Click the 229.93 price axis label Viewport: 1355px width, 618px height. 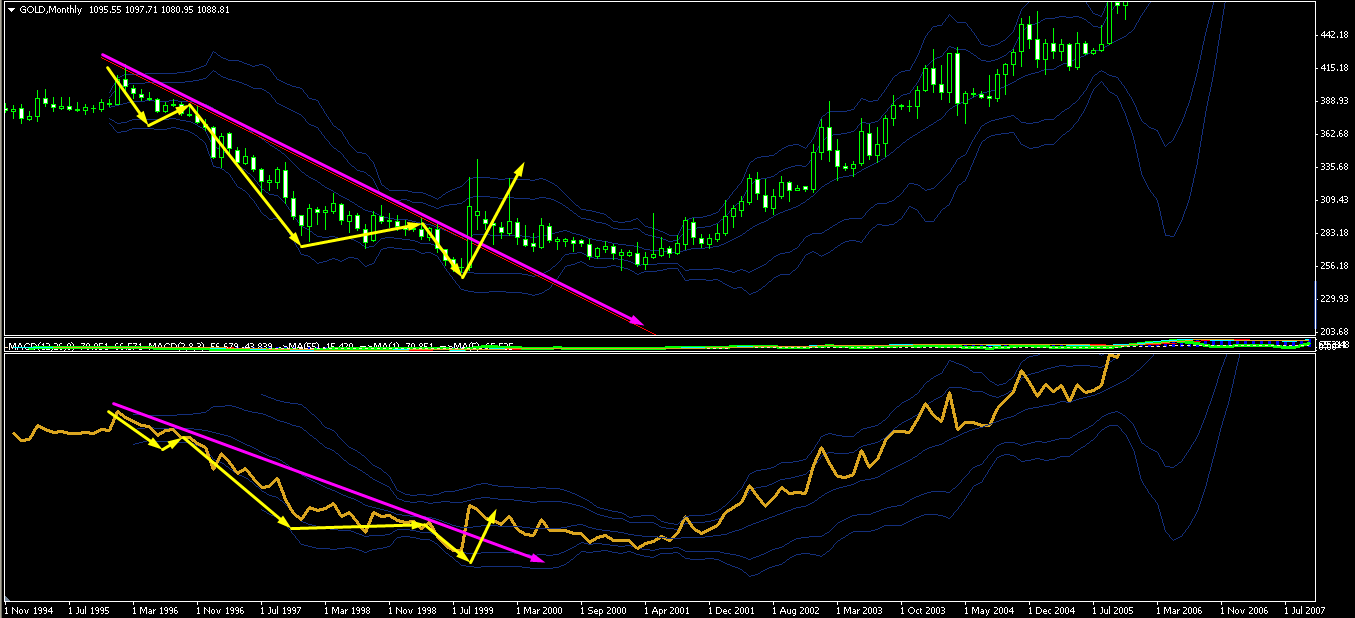point(1335,299)
